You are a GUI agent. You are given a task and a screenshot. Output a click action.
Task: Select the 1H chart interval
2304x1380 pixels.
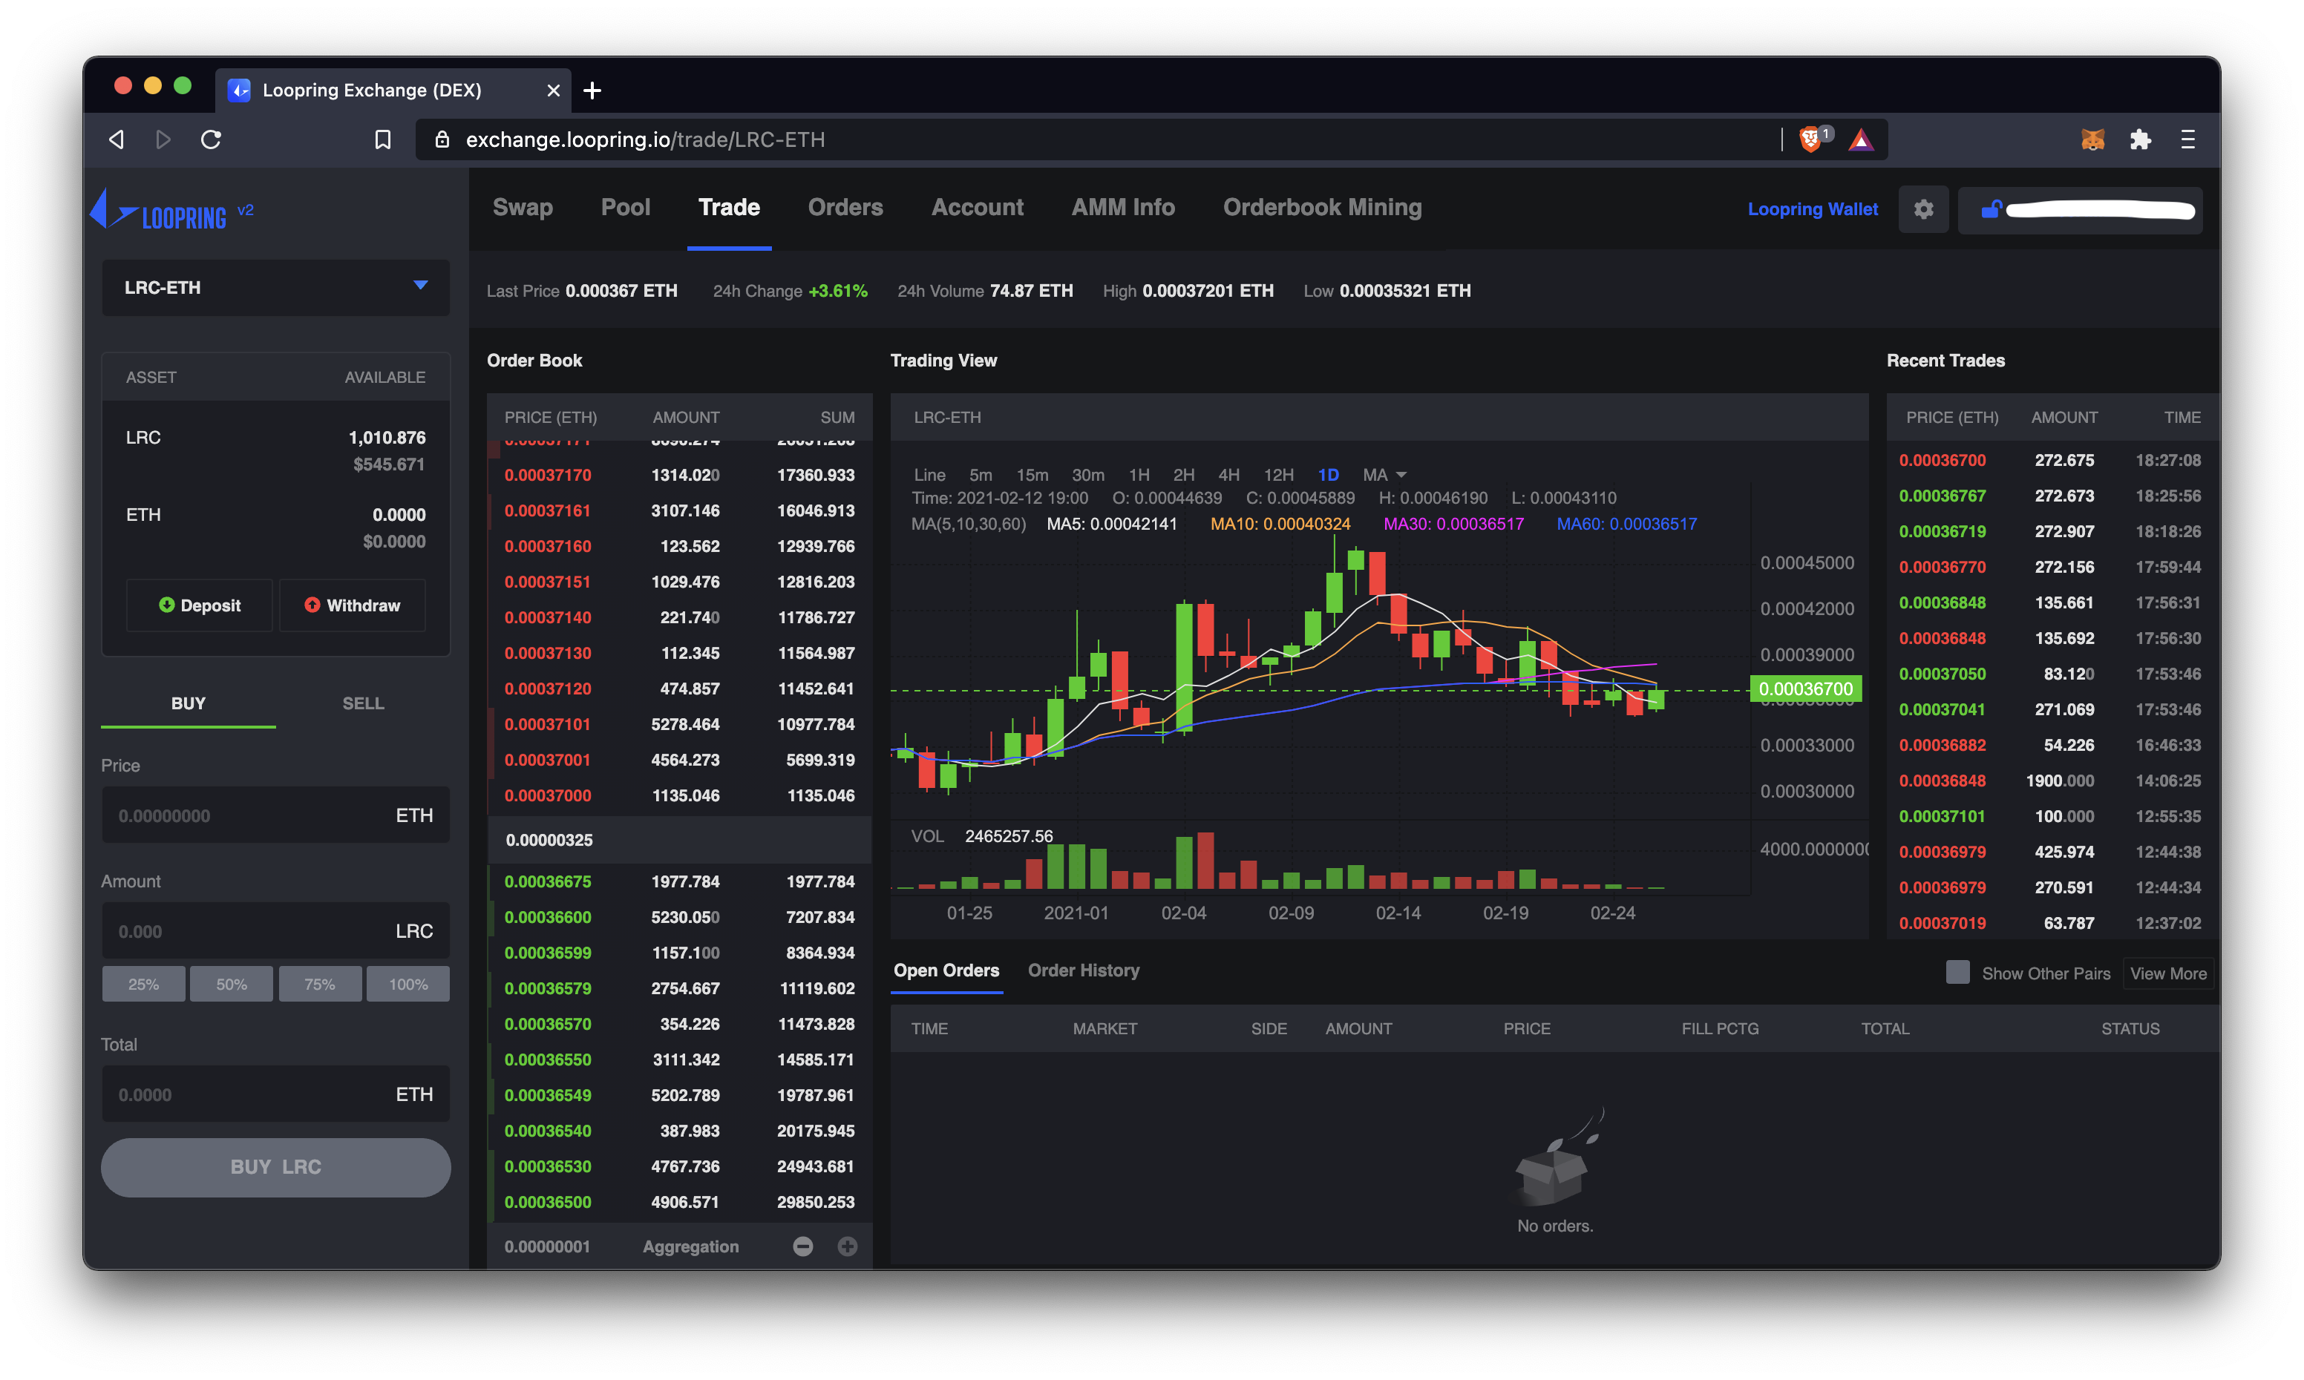1138,475
